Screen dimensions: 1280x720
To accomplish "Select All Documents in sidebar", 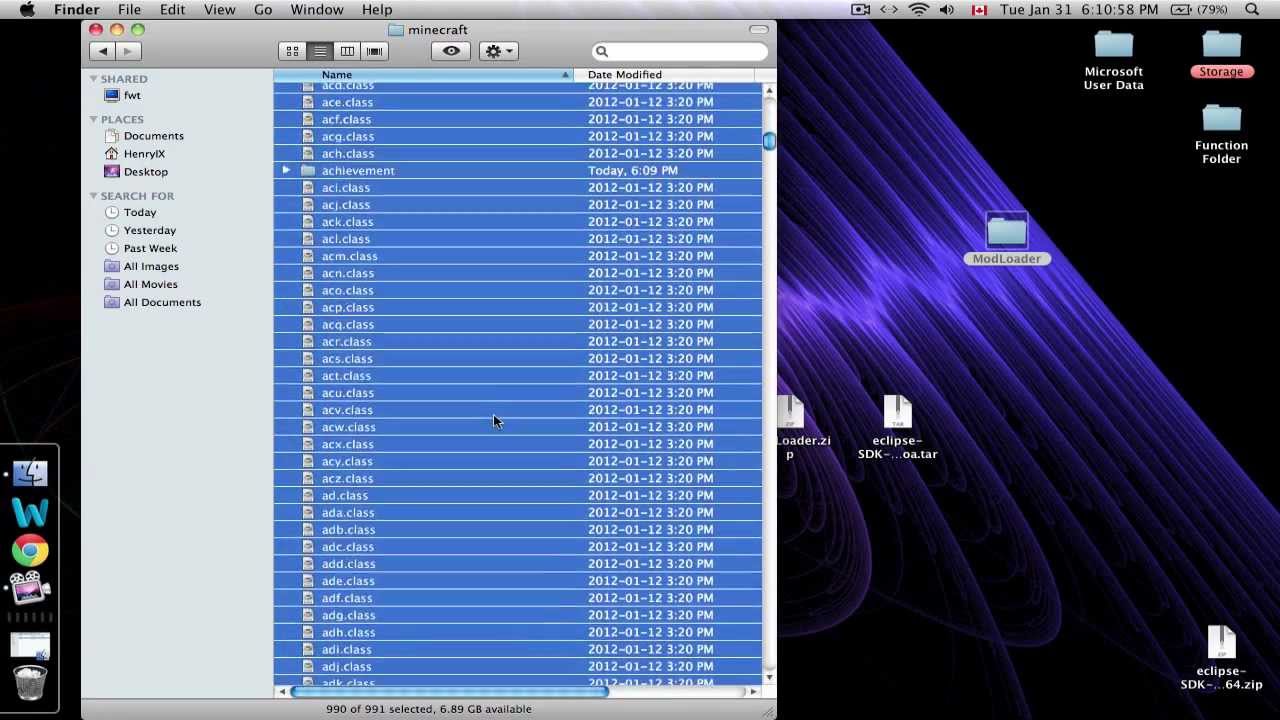I will pos(162,302).
